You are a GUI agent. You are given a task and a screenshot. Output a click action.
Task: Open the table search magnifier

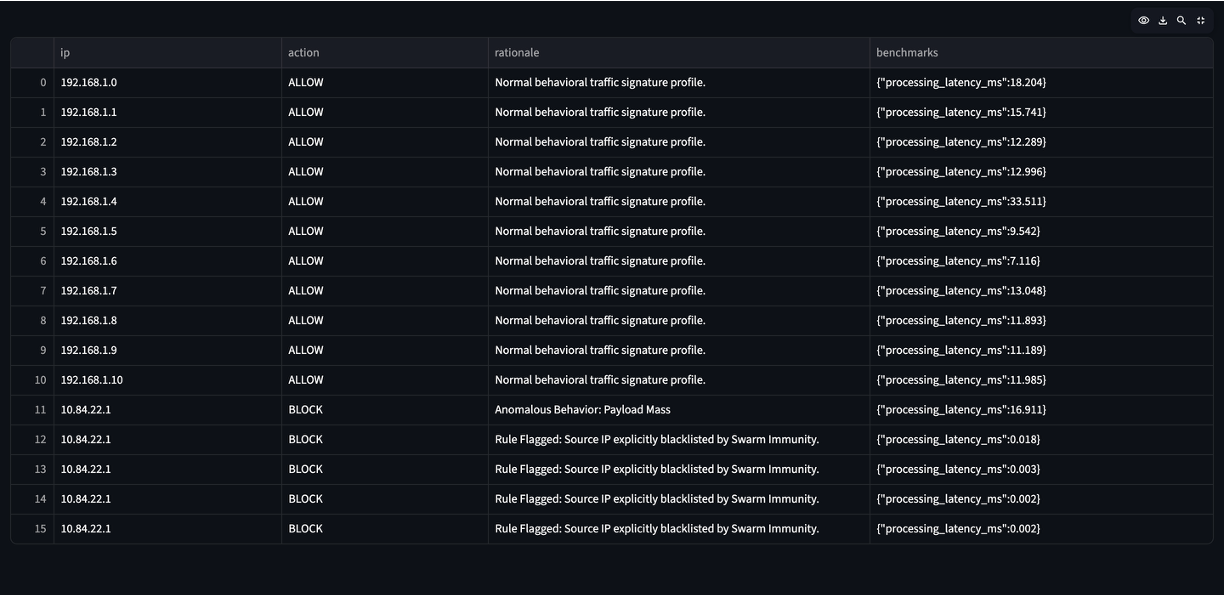click(1182, 21)
